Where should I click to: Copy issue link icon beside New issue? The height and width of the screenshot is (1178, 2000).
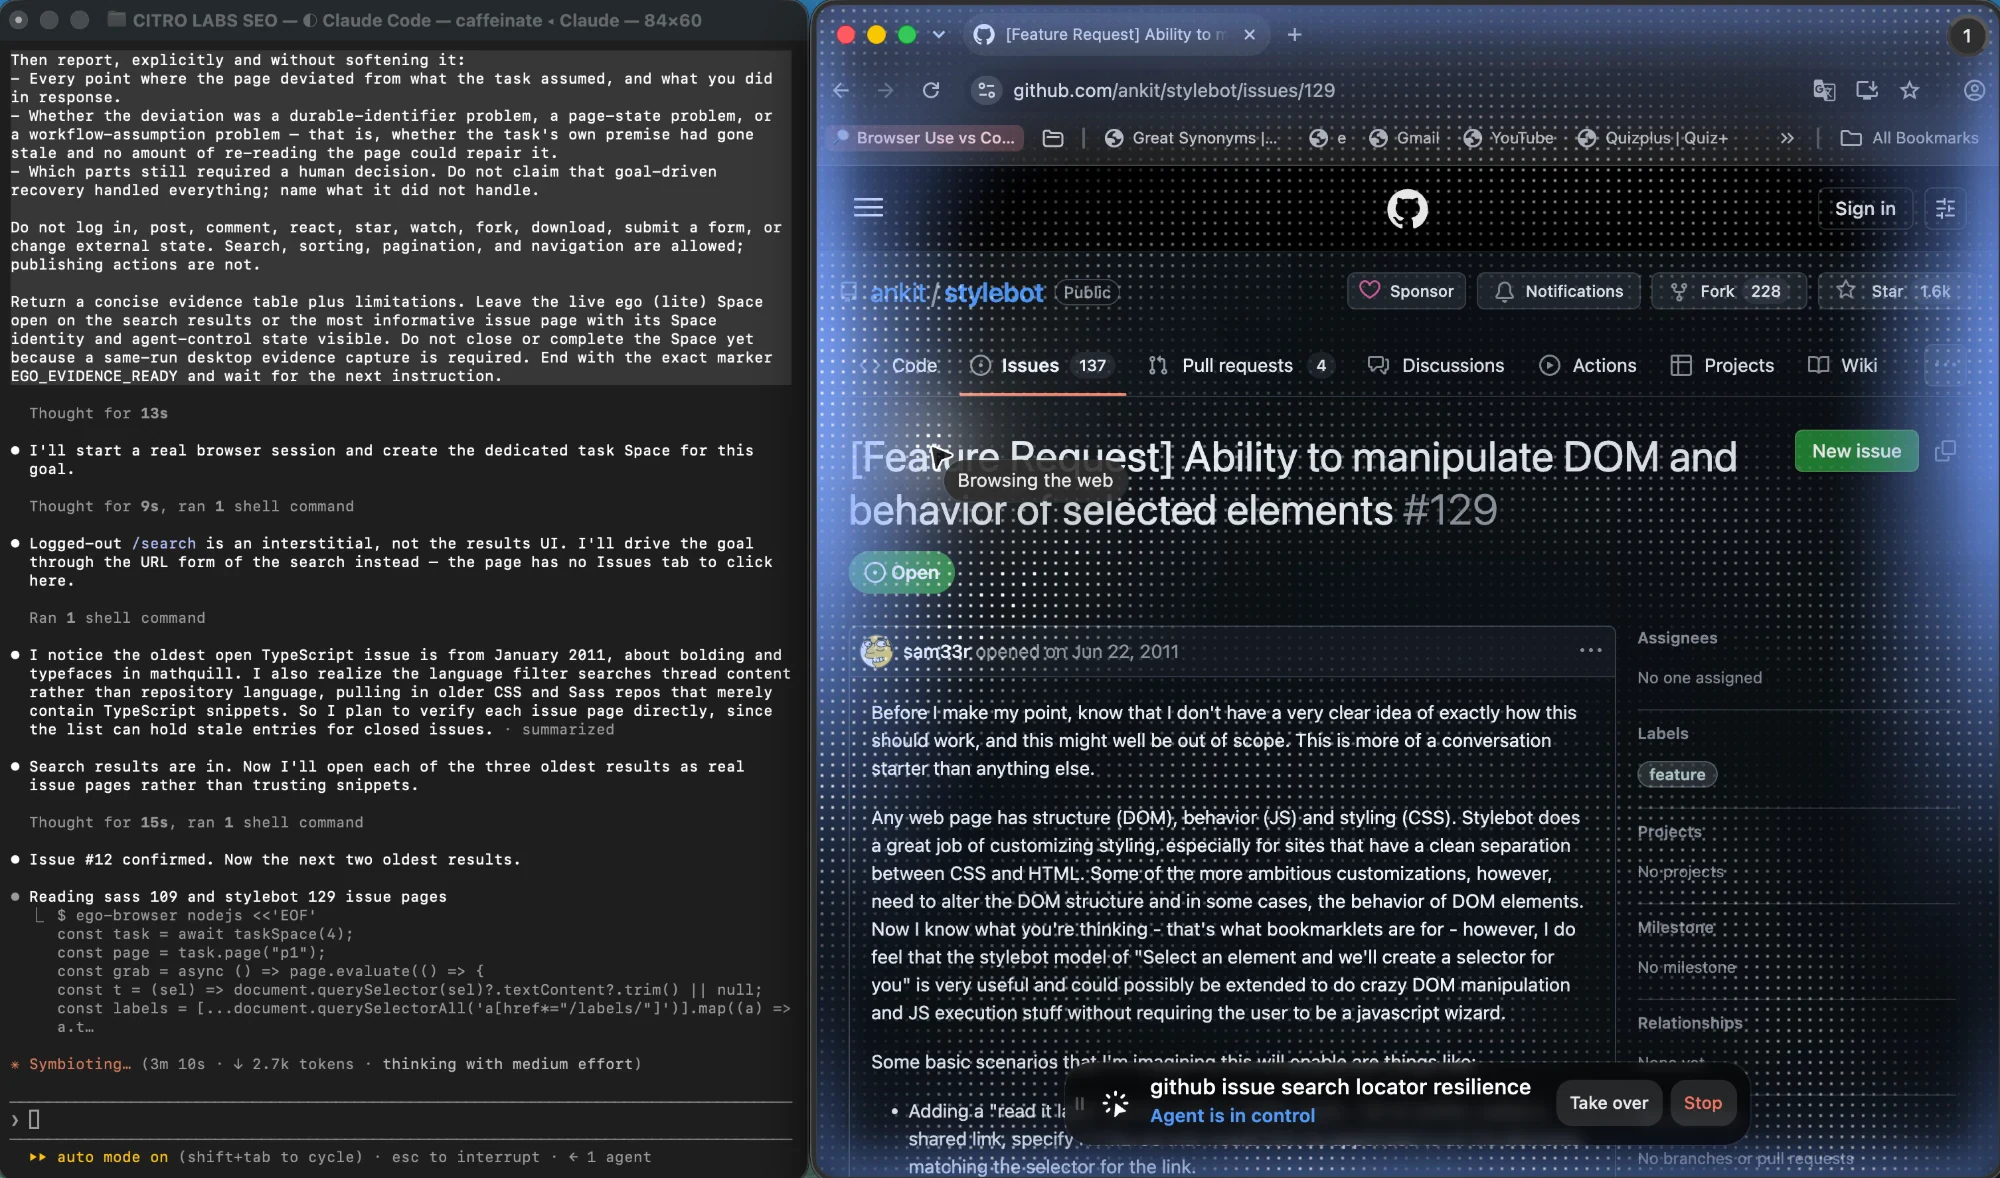pyautogui.click(x=1945, y=451)
